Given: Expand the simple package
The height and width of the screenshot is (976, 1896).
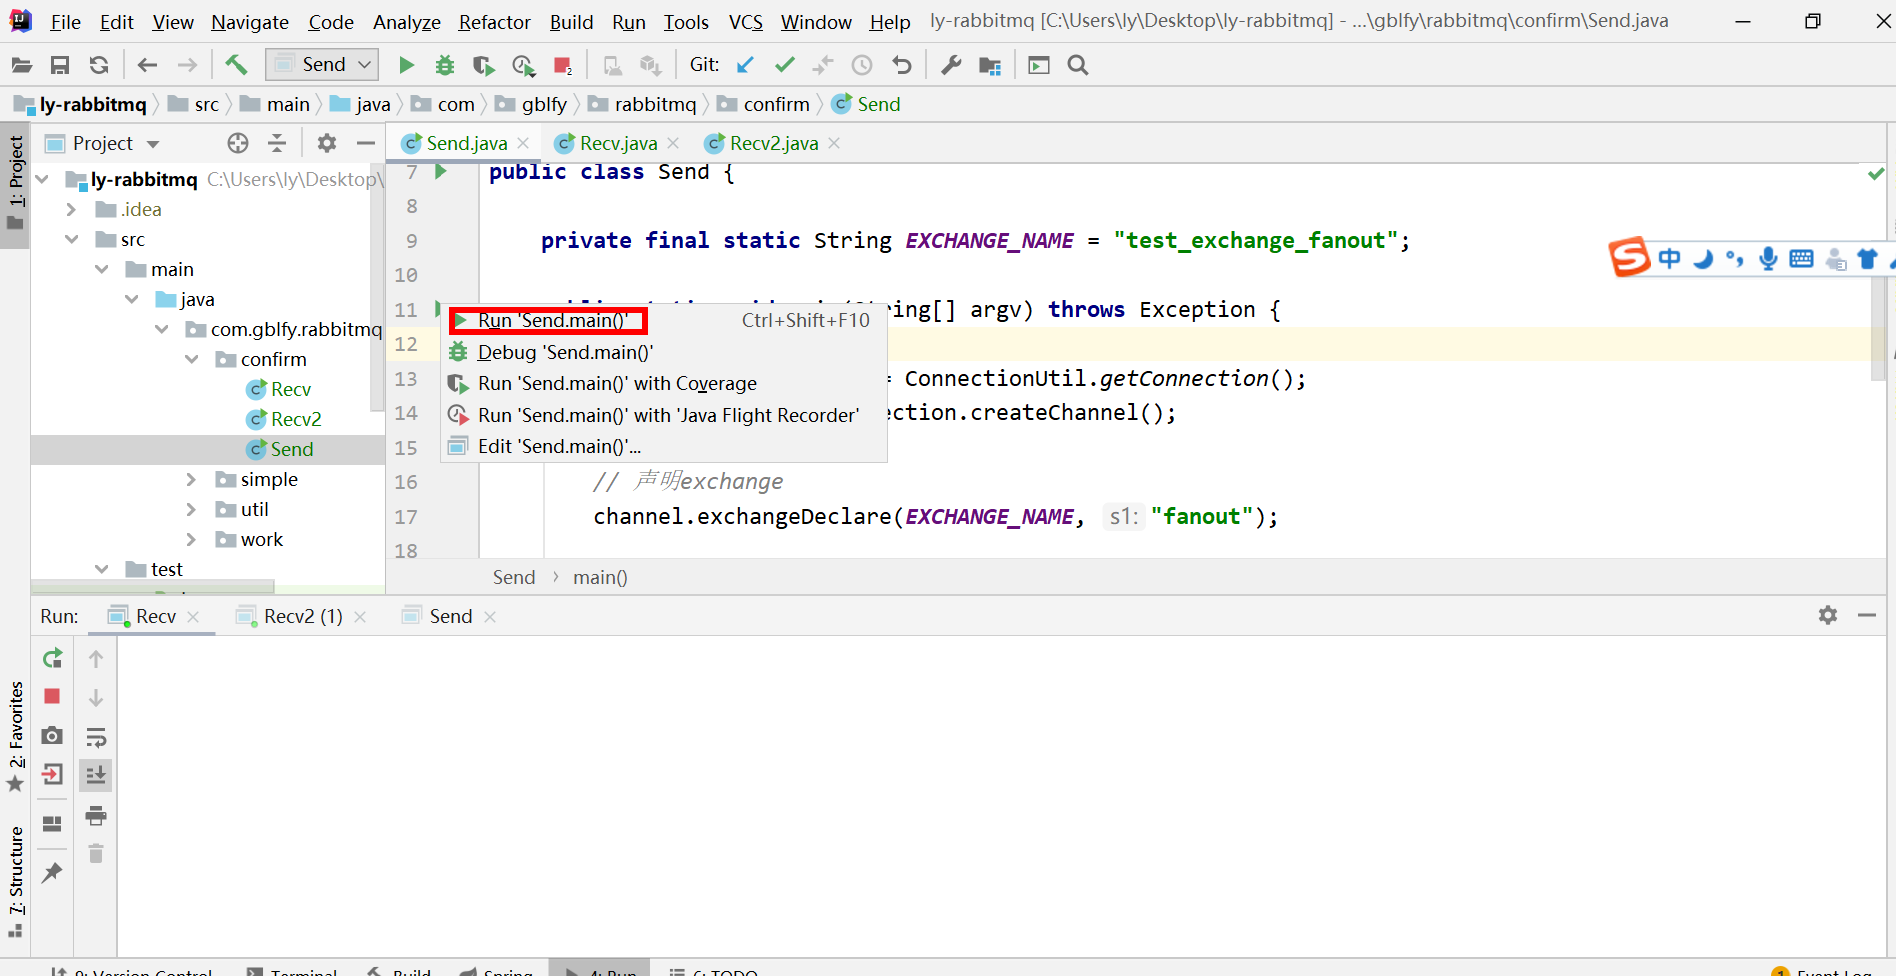Looking at the screenshot, I should tap(191, 479).
